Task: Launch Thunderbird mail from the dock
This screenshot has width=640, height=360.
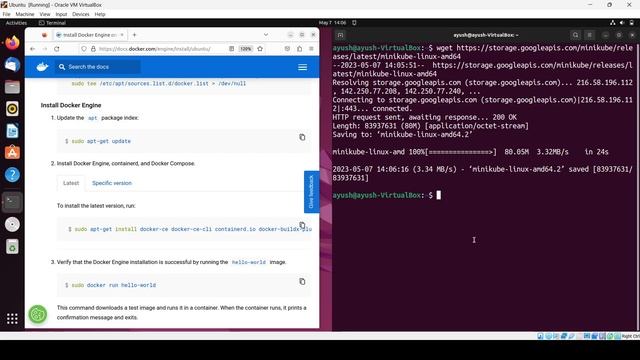Action: click(x=12, y=64)
